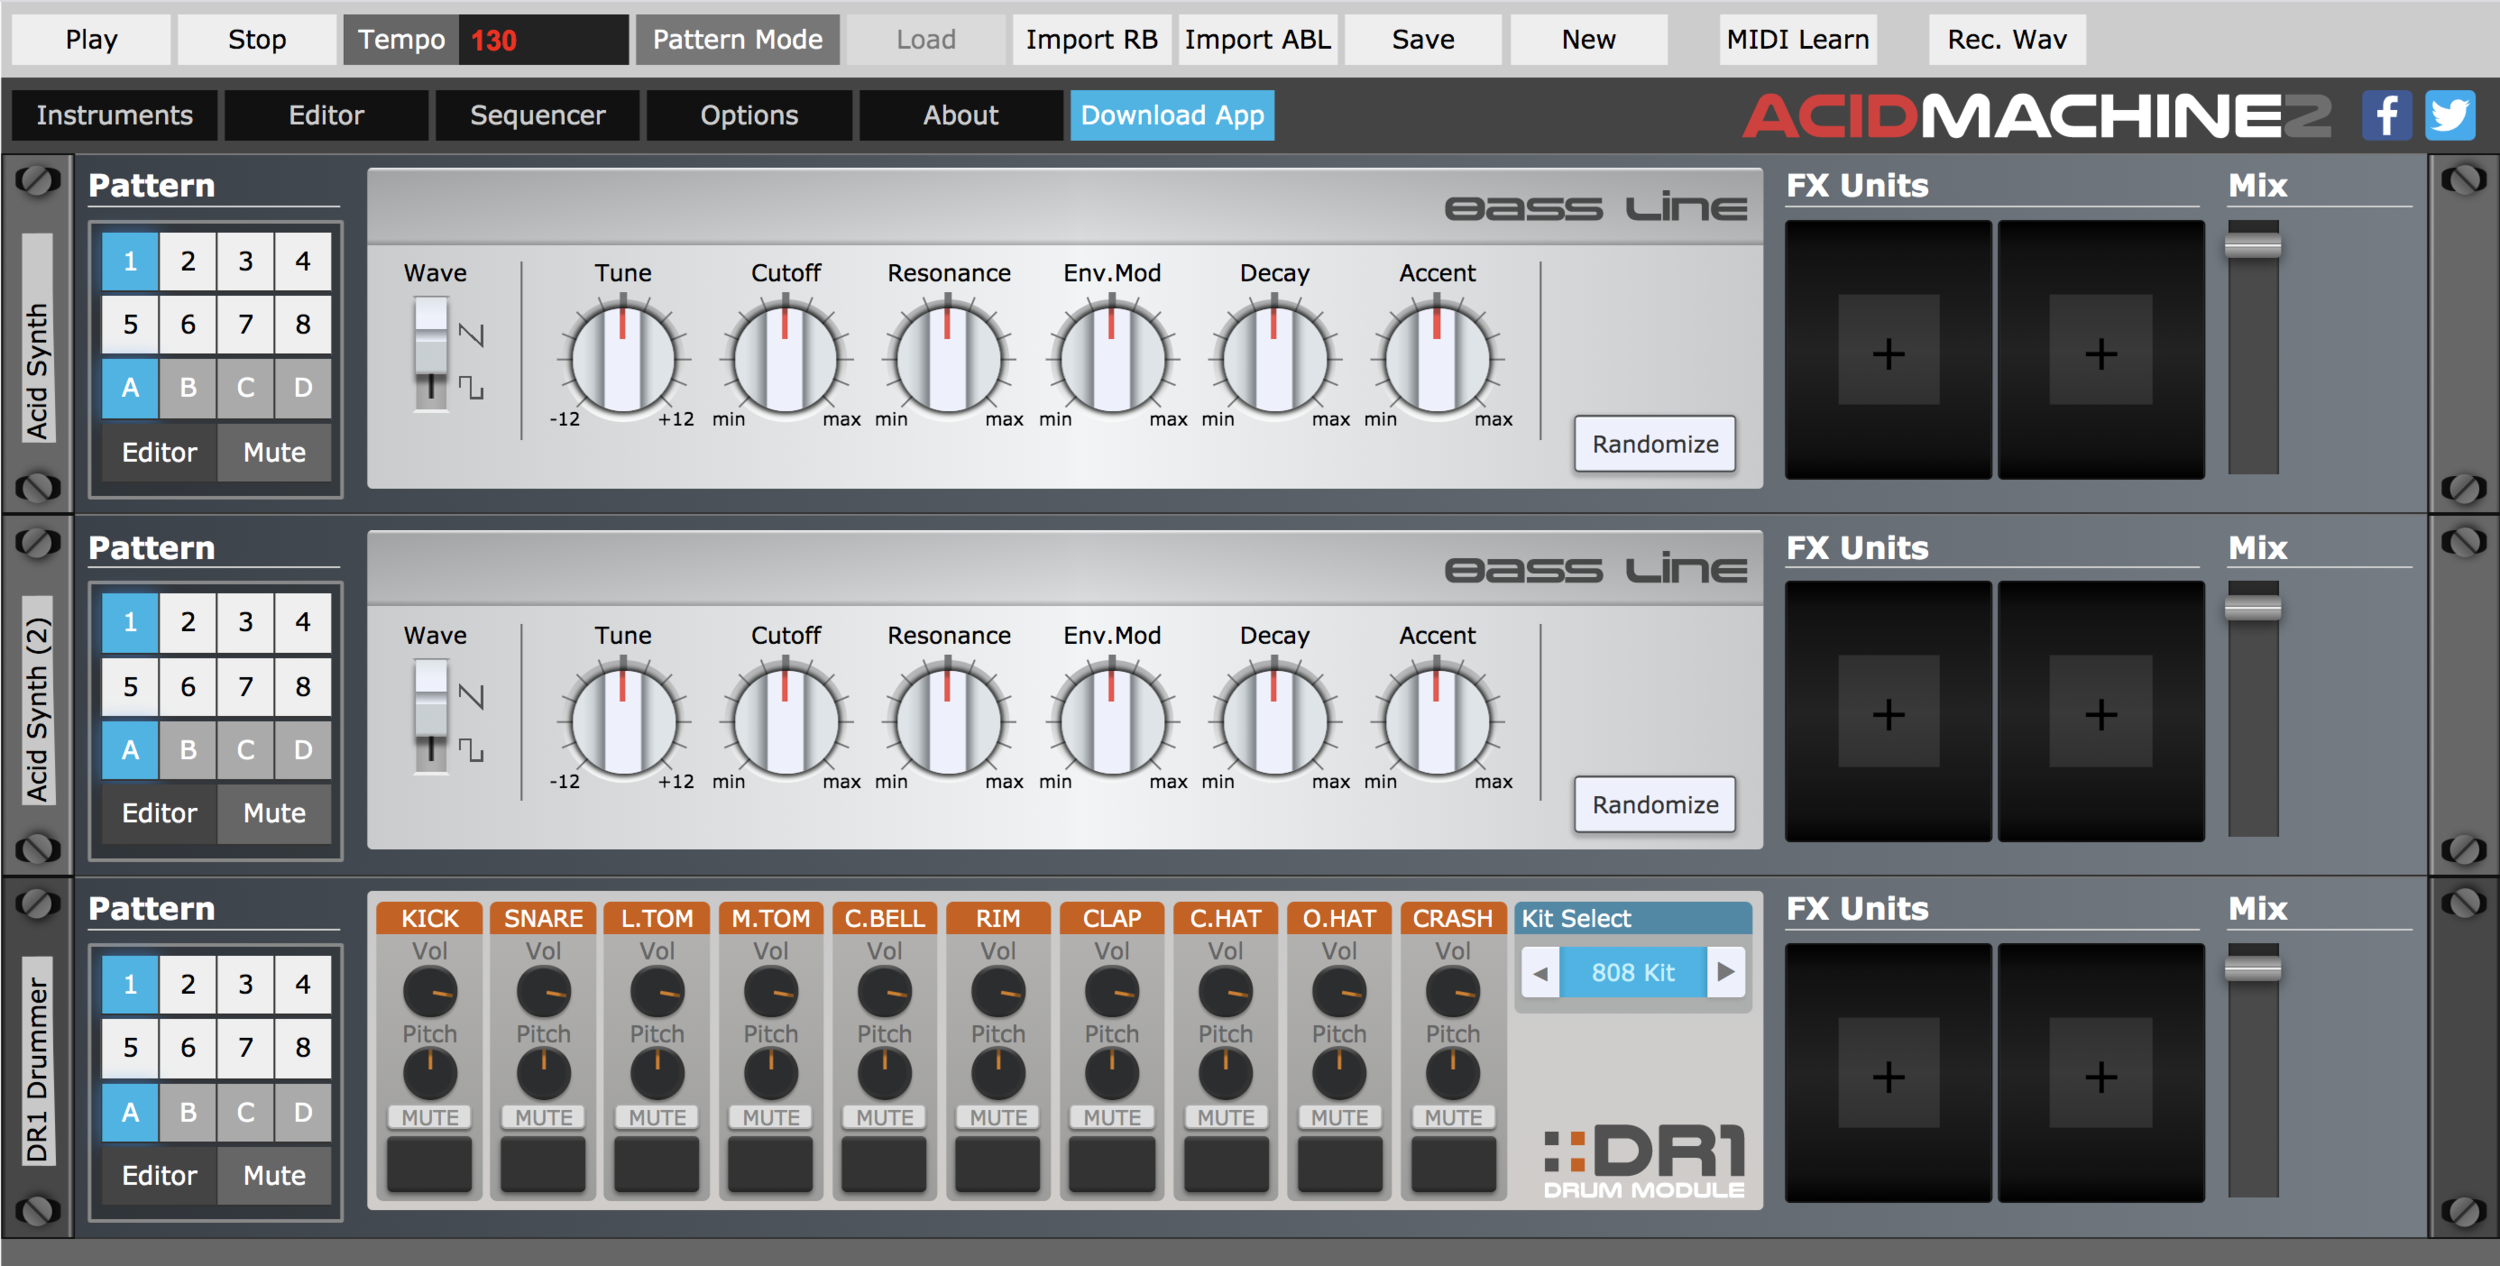This screenshot has height=1266, width=2500.
Task: Click Acid Synth Mix fader handle
Action: (2253, 245)
